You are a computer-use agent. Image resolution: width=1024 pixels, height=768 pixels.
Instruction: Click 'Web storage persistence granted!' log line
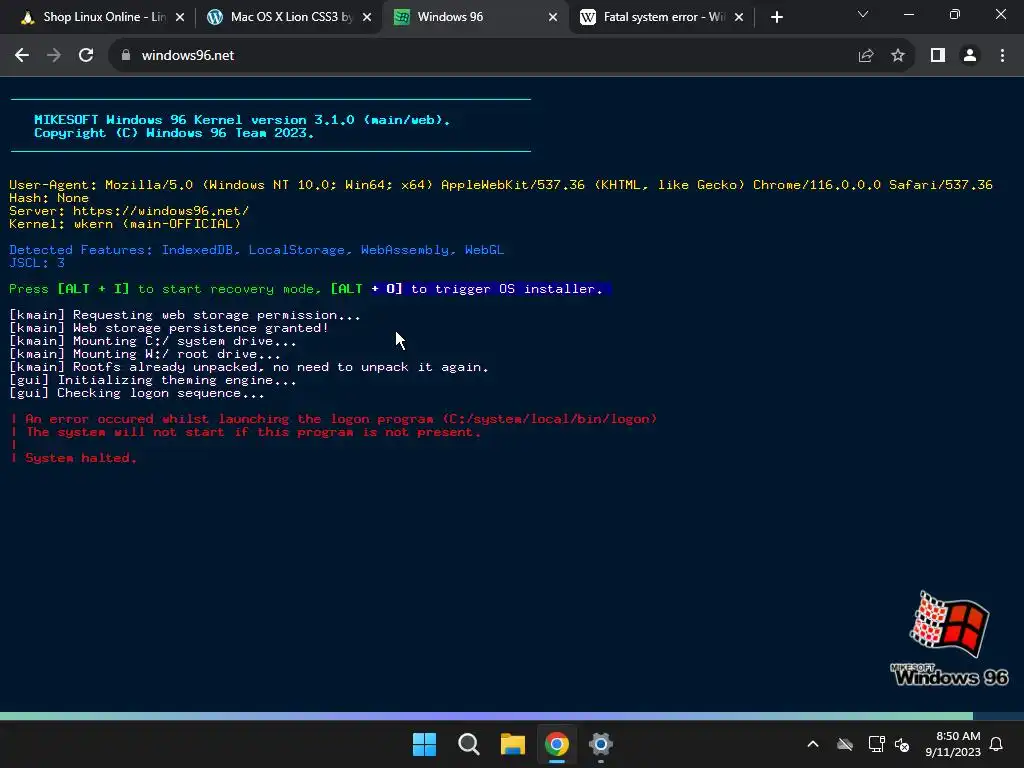click(168, 328)
